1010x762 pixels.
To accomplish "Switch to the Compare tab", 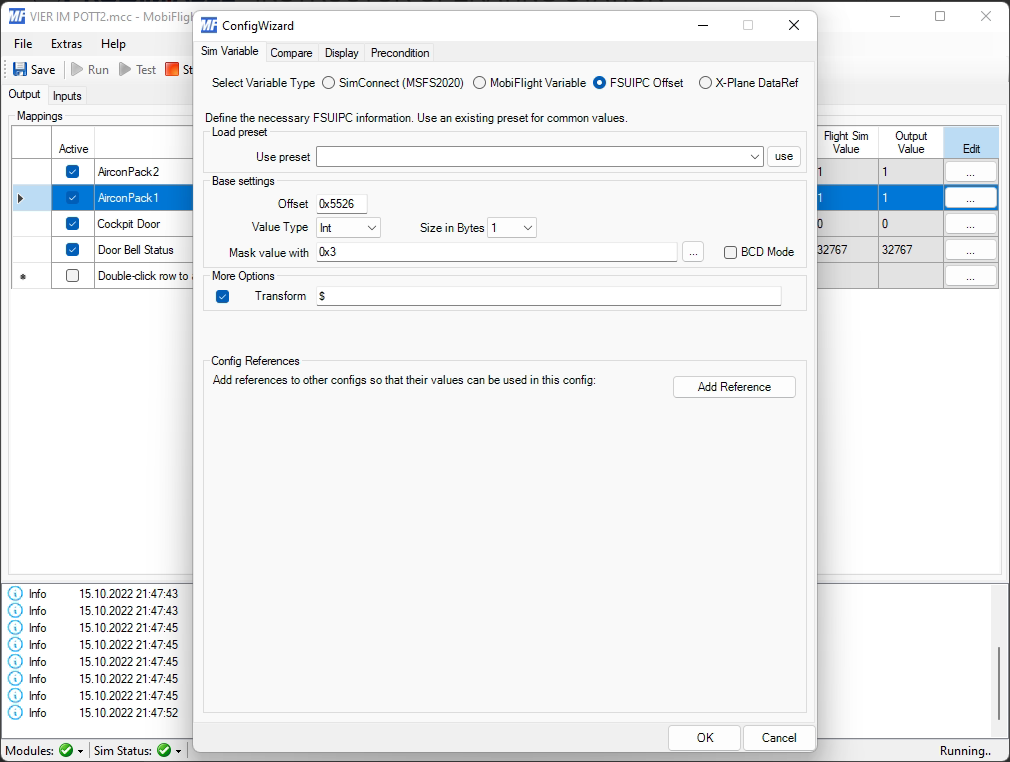I will tap(291, 53).
